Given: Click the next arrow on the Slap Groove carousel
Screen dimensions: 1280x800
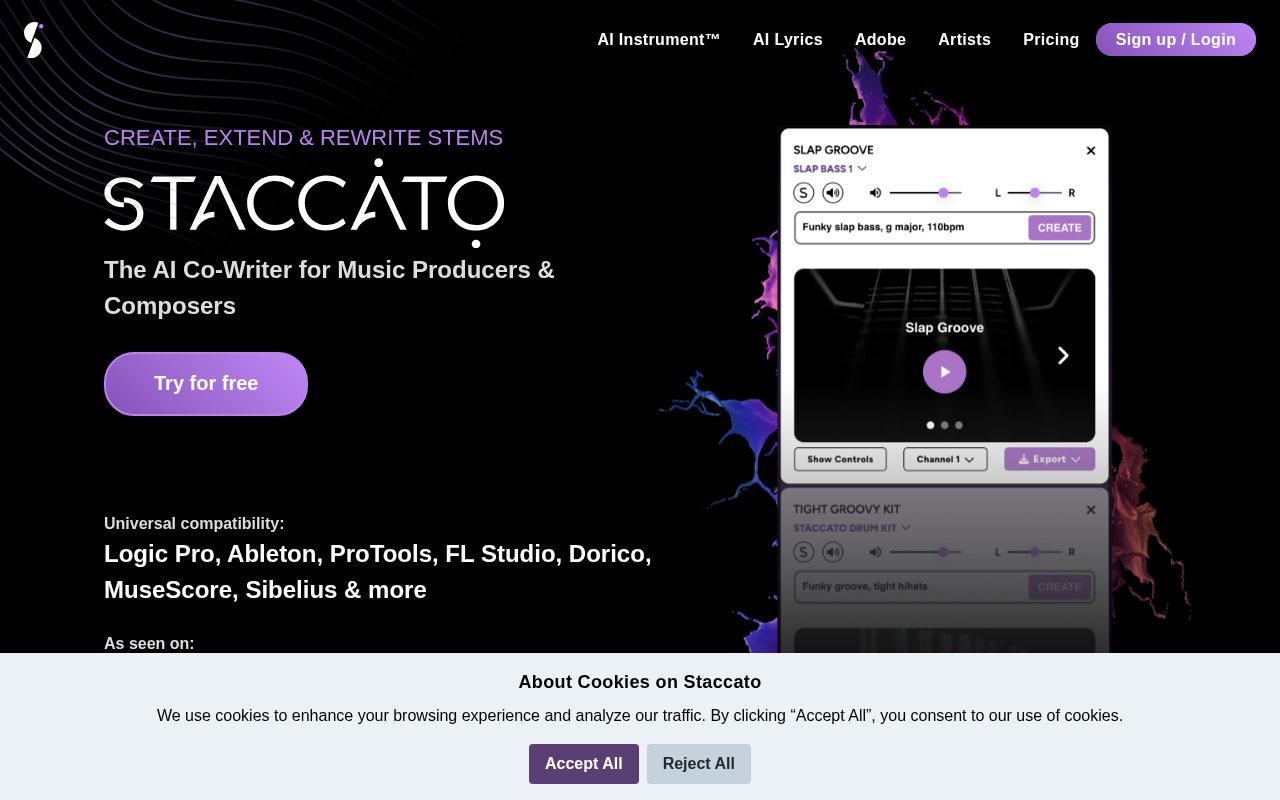Looking at the screenshot, I should (x=1062, y=355).
